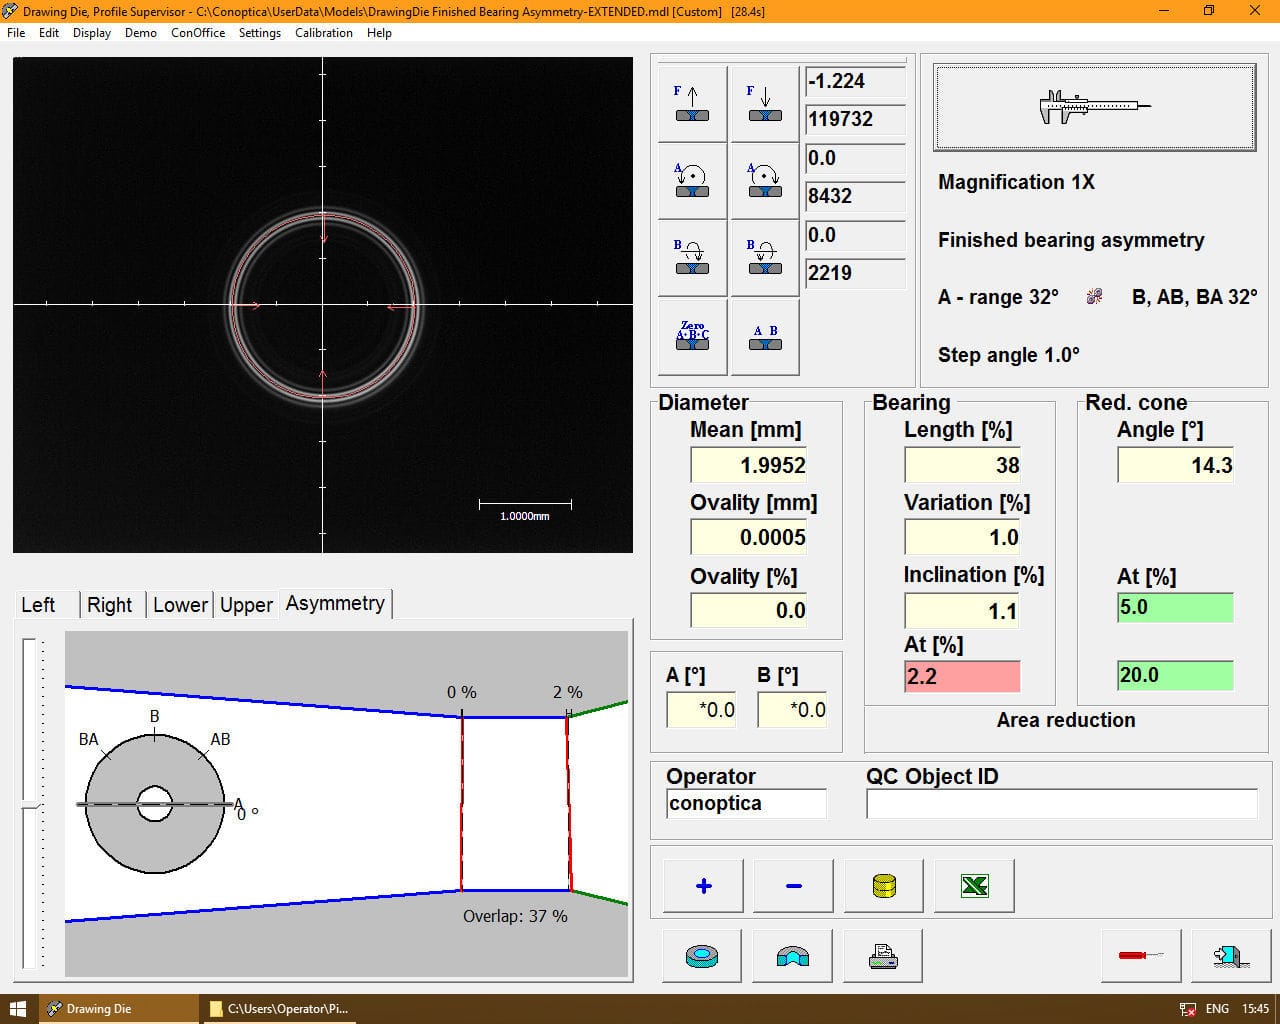The height and width of the screenshot is (1024, 1280).
Task: Click the F down focus movement icon
Action: click(764, 101)
